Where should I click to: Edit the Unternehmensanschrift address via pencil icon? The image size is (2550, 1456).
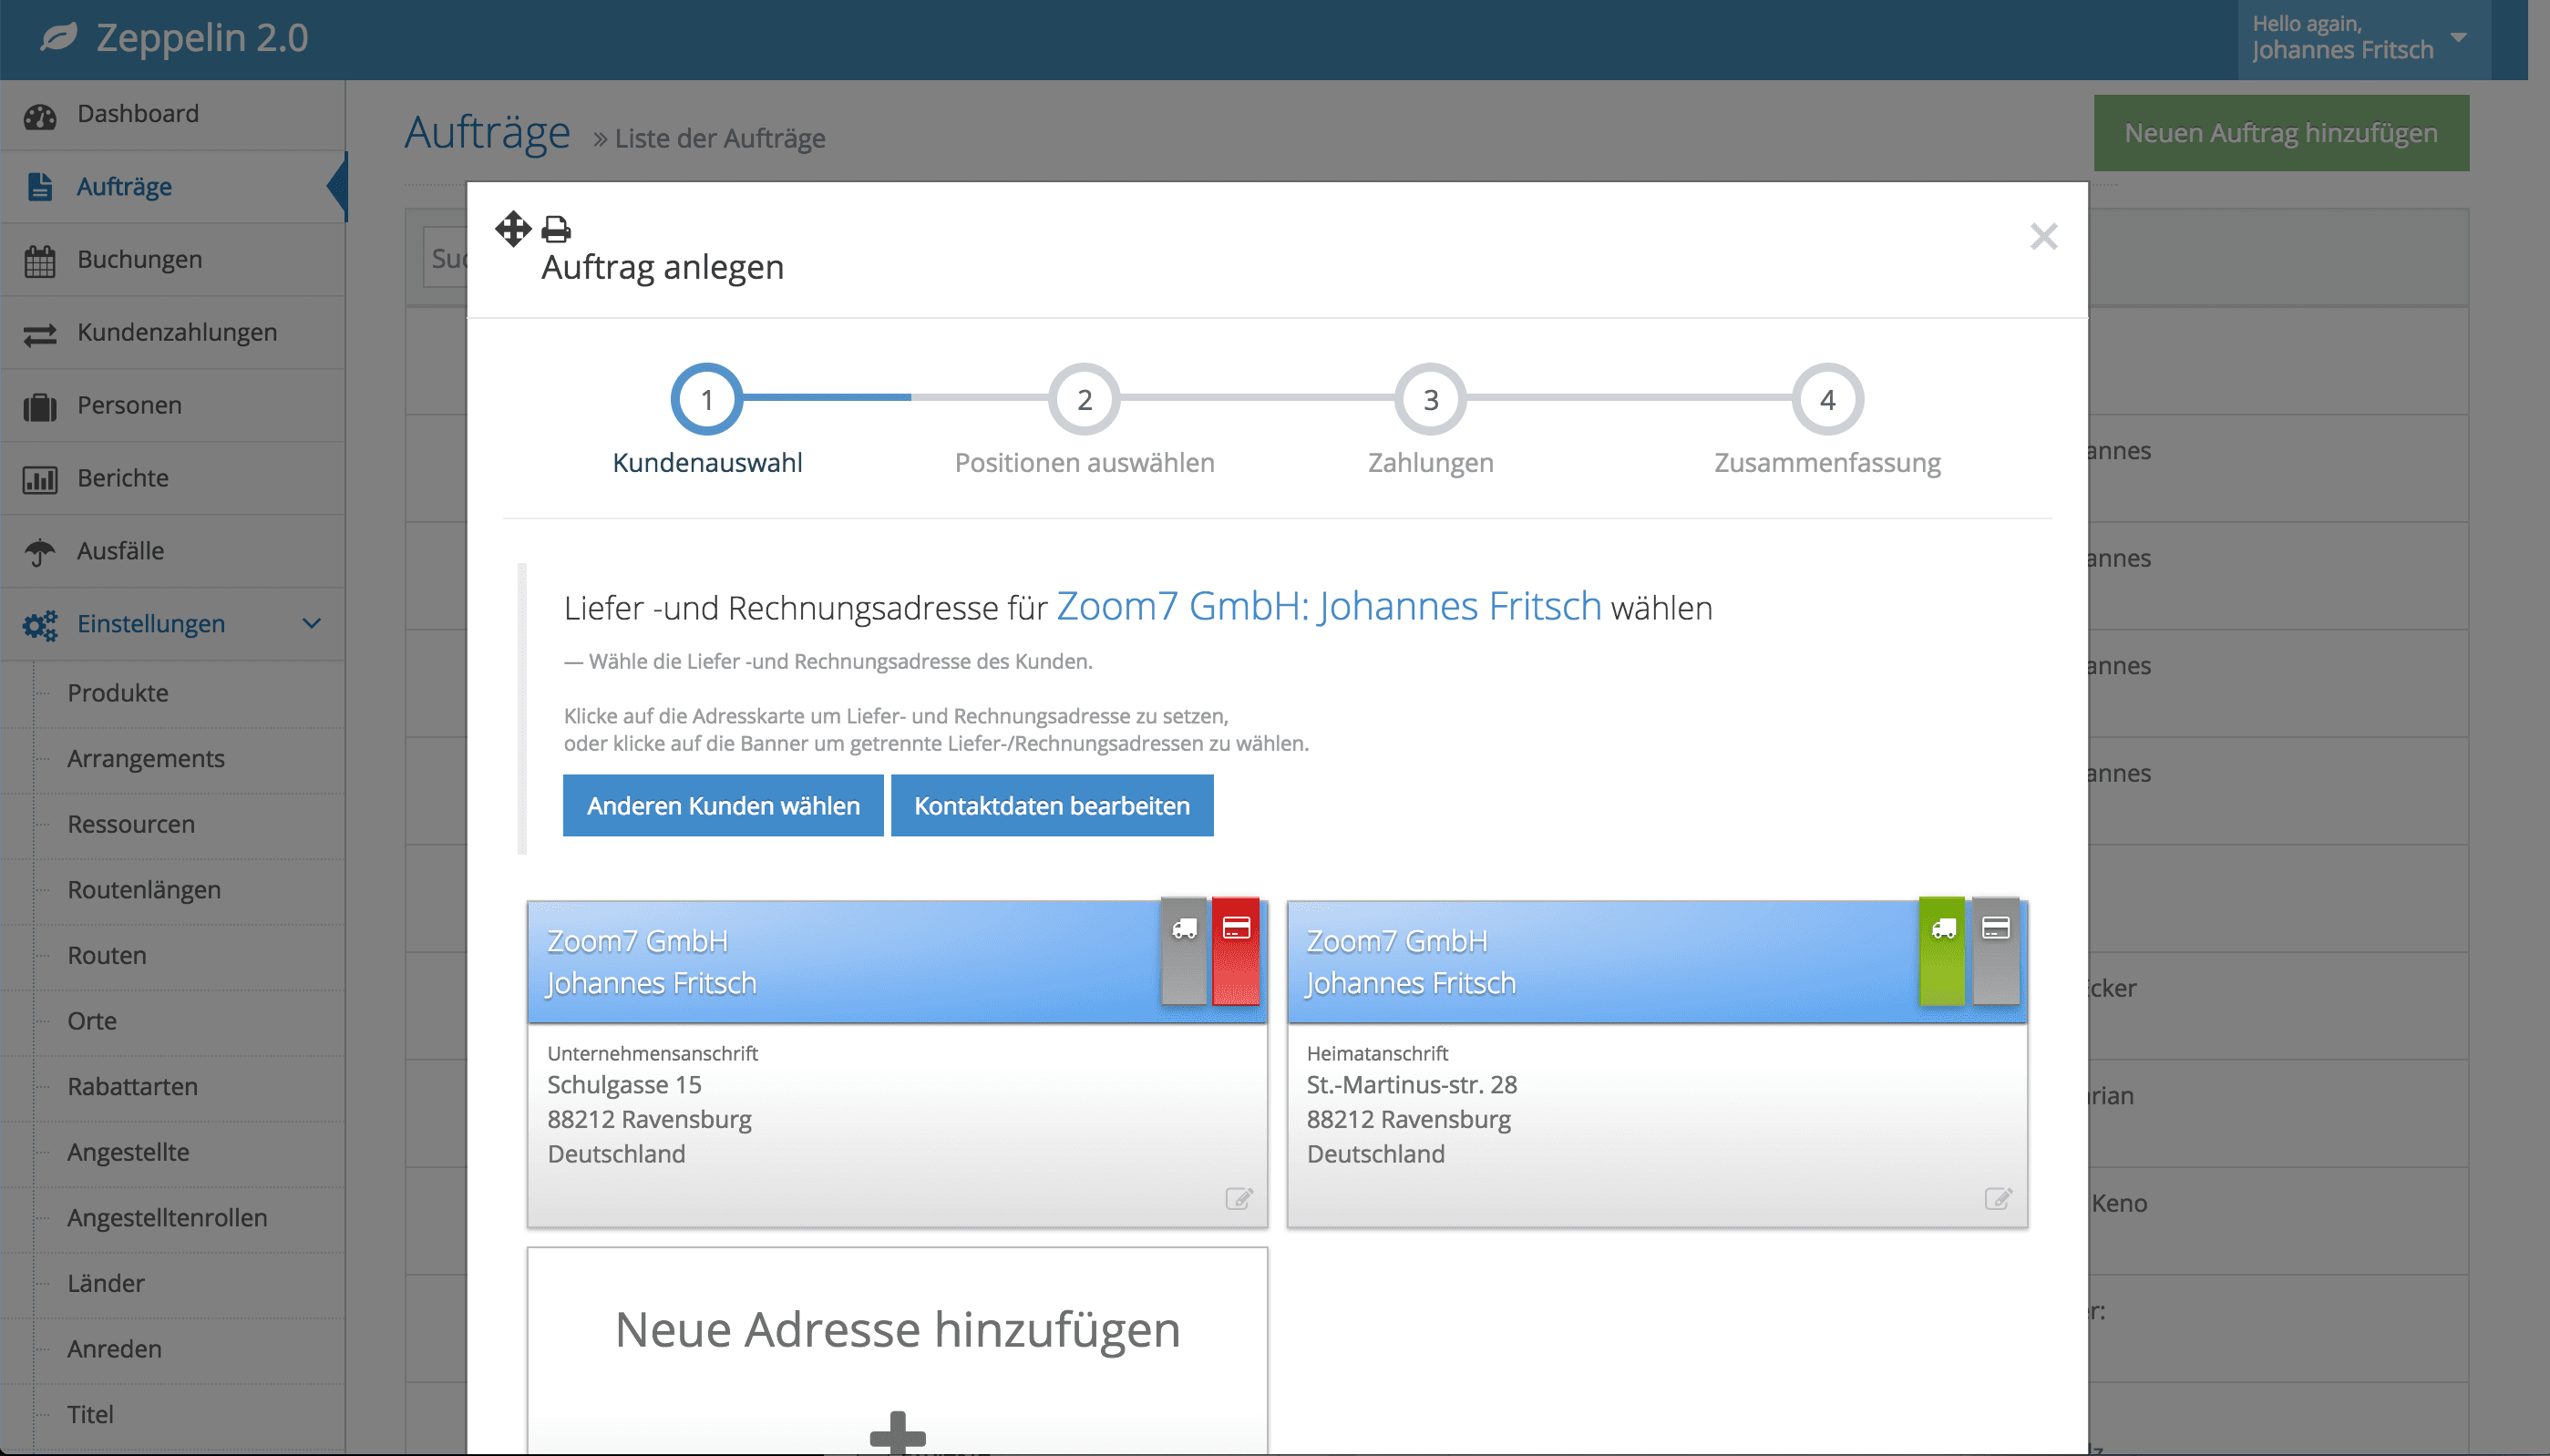click(1239, 1198)
